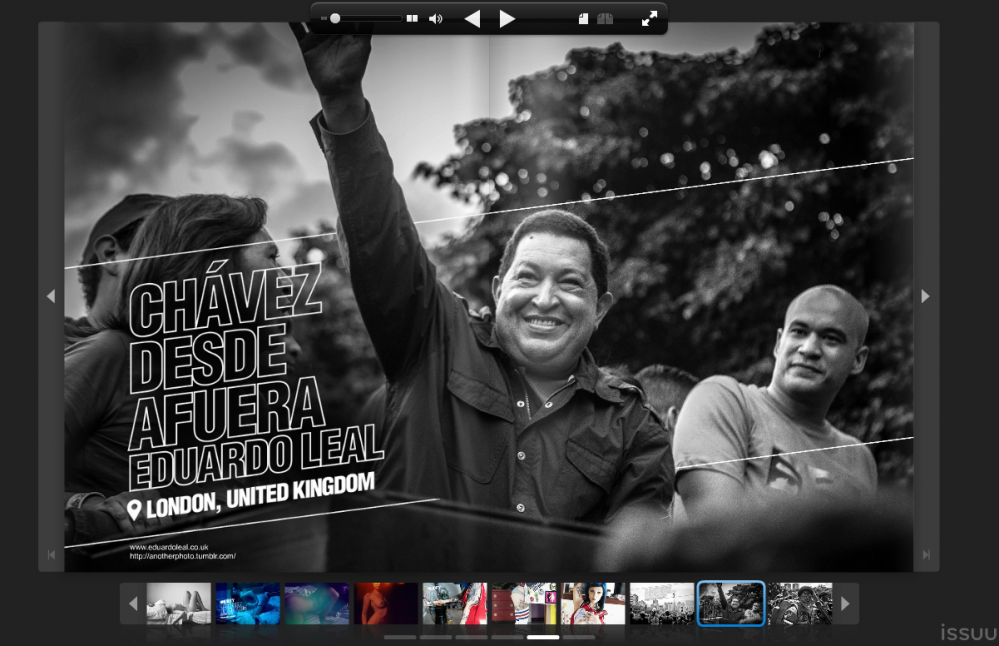The width and height of the screenshot is (999, 646).
Task: Jump to first page icon at bottom-left
Action: 51,555
